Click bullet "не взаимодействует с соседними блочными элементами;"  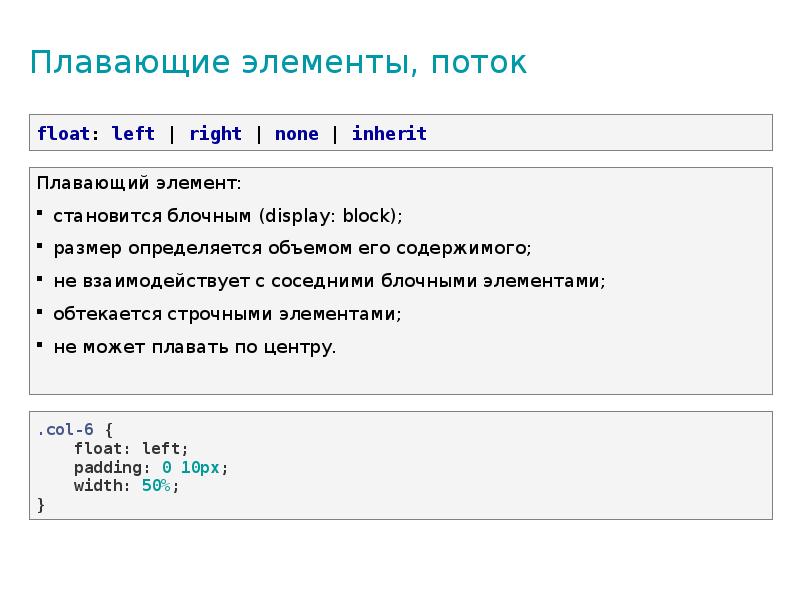coord(329,281)
